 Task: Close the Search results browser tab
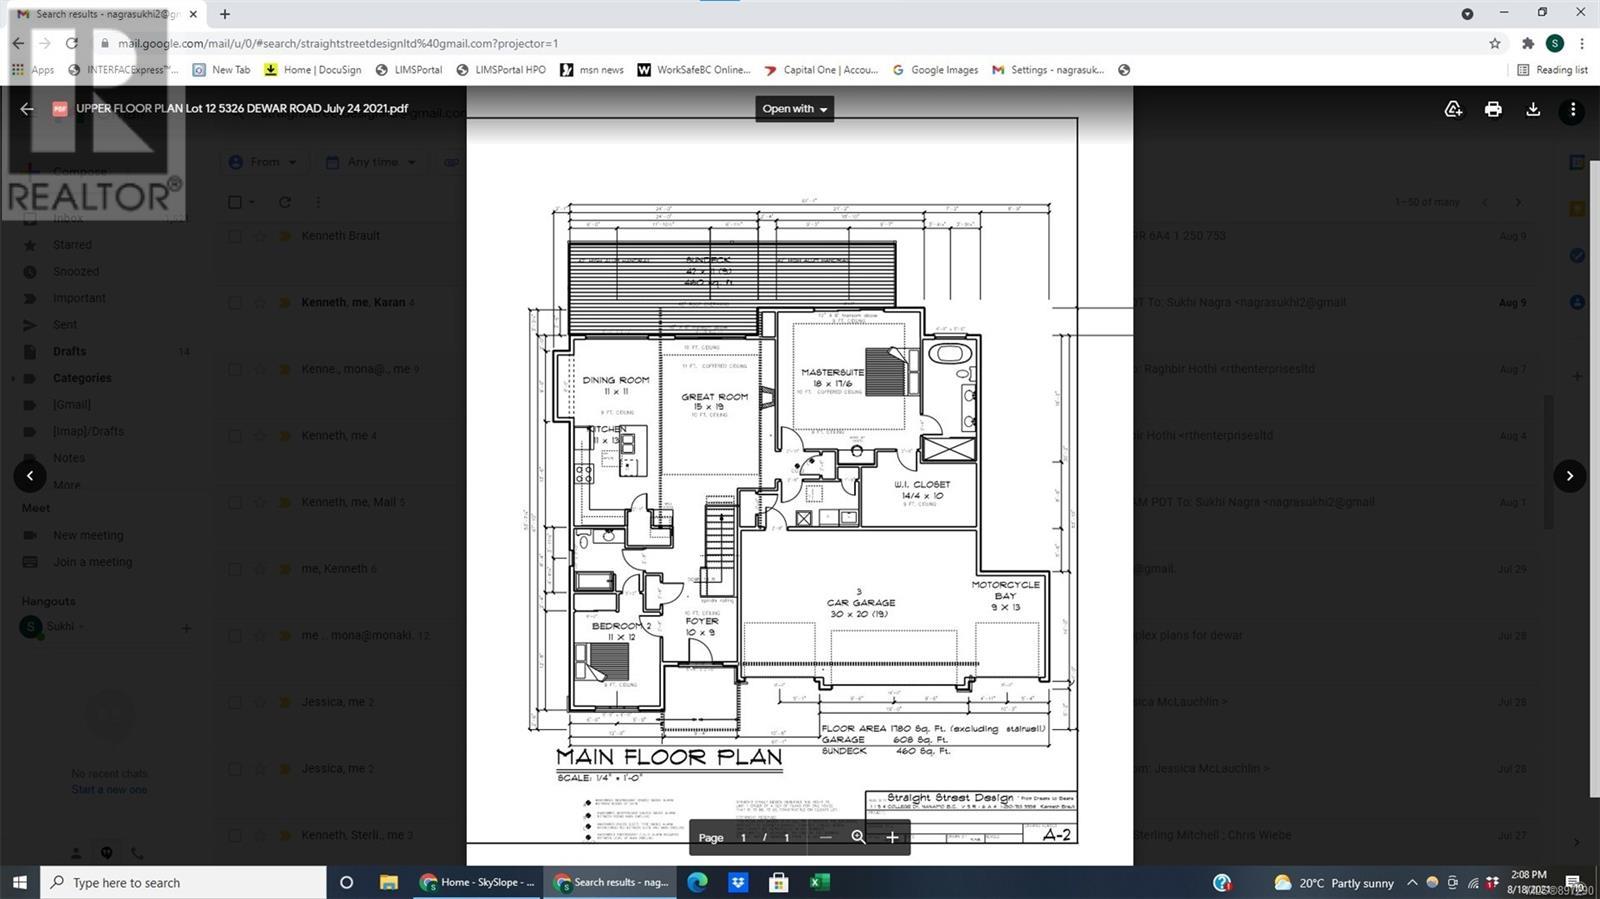tap(193, 14)
